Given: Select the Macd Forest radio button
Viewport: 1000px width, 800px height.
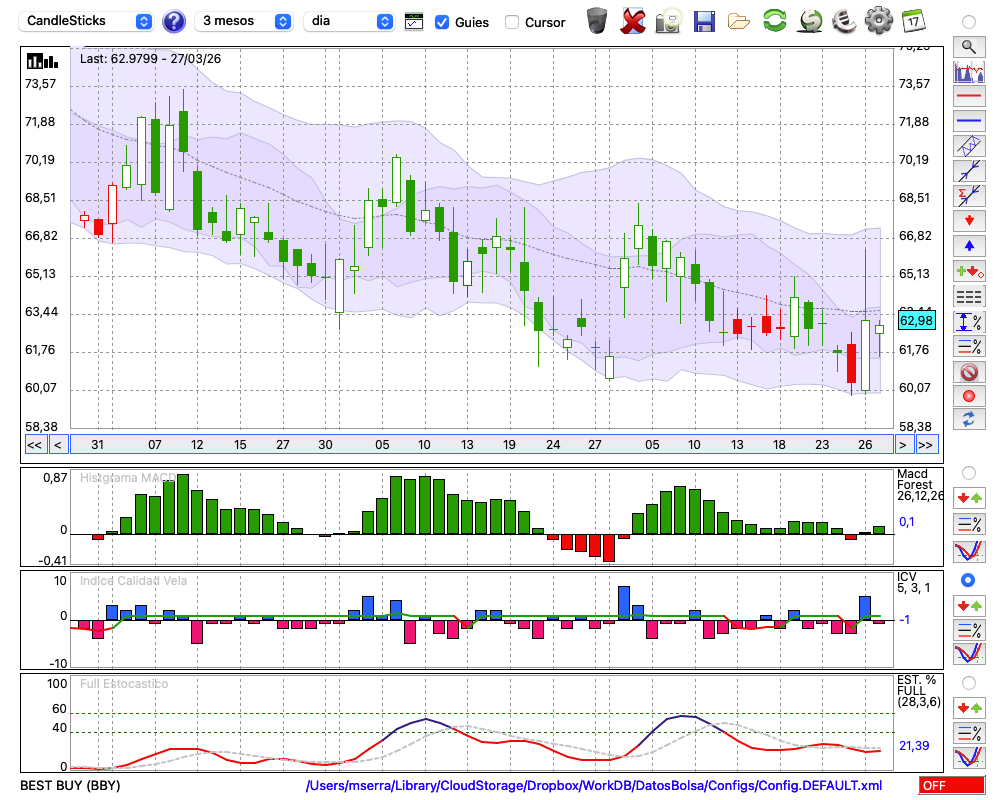Looking at the screenshot, I should (968, 472).
